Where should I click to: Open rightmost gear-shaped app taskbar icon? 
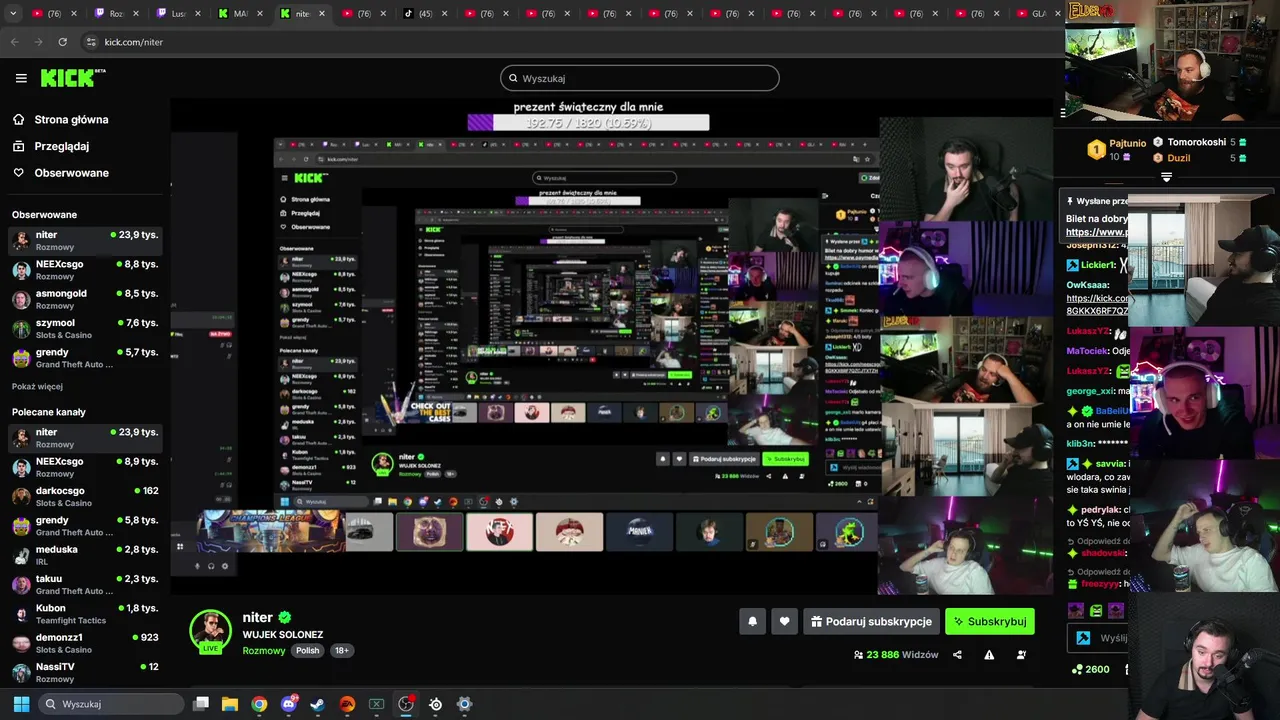464,704
